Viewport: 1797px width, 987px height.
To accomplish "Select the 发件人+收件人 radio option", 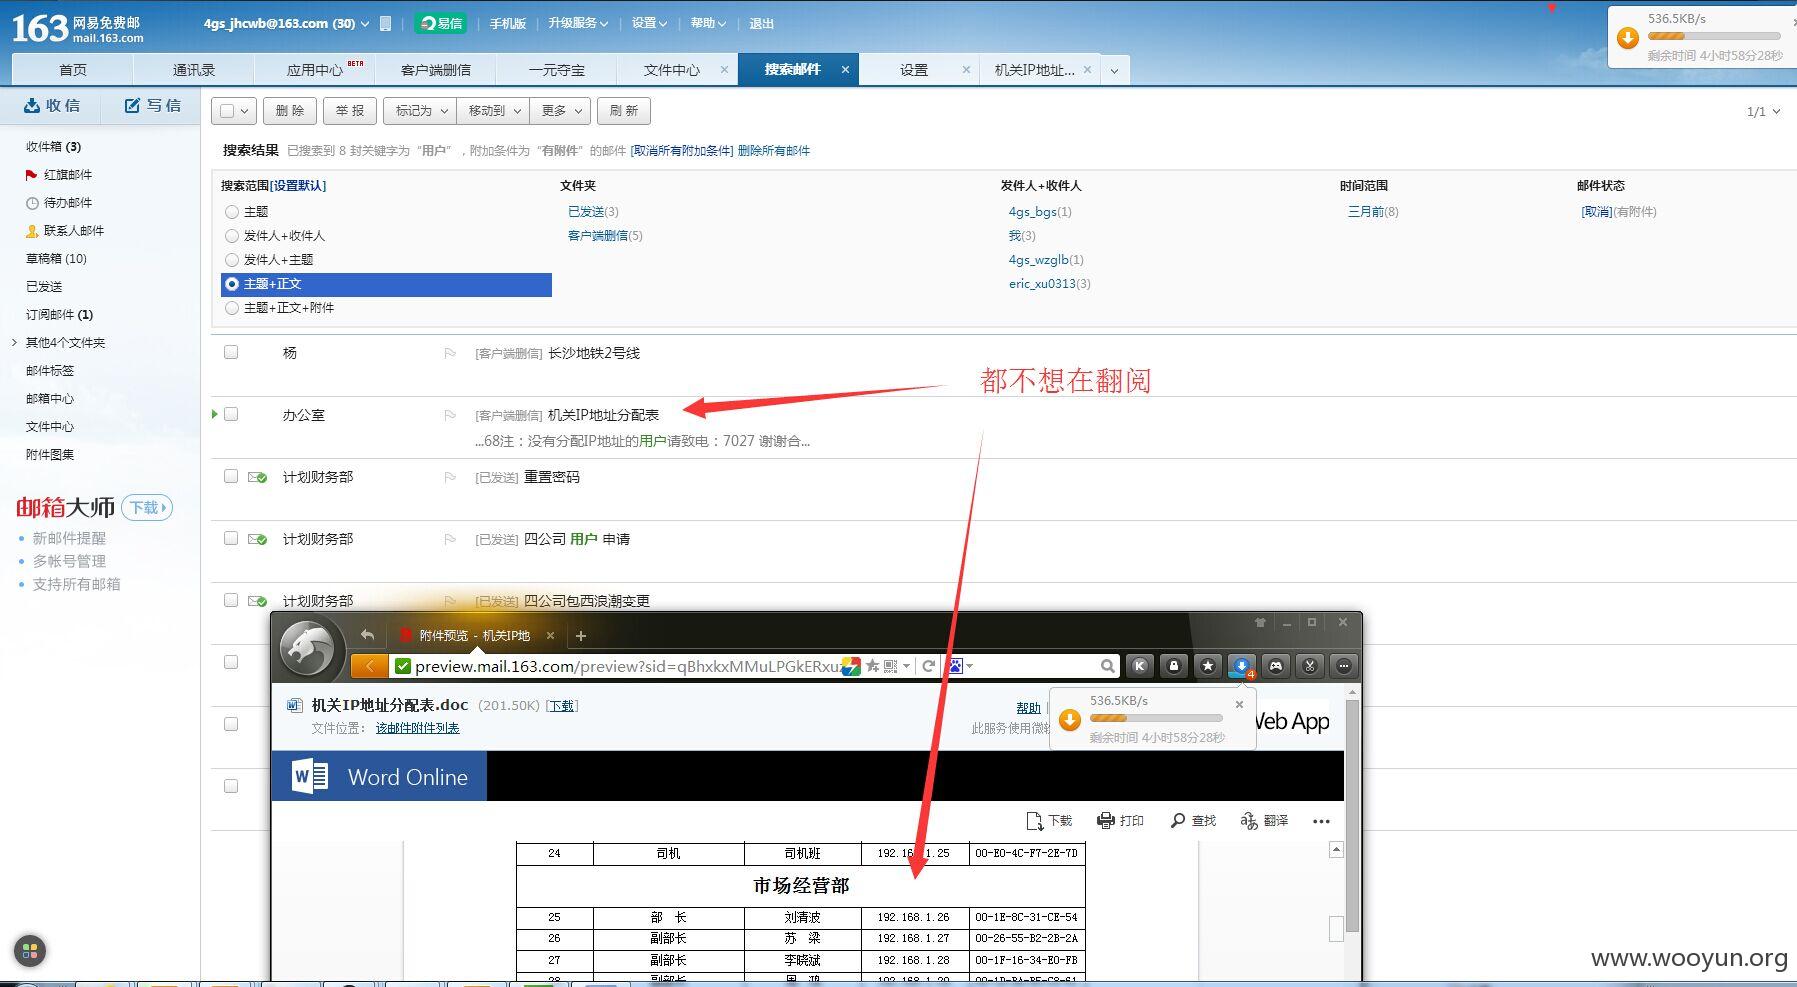I will [x=232, y=236].
